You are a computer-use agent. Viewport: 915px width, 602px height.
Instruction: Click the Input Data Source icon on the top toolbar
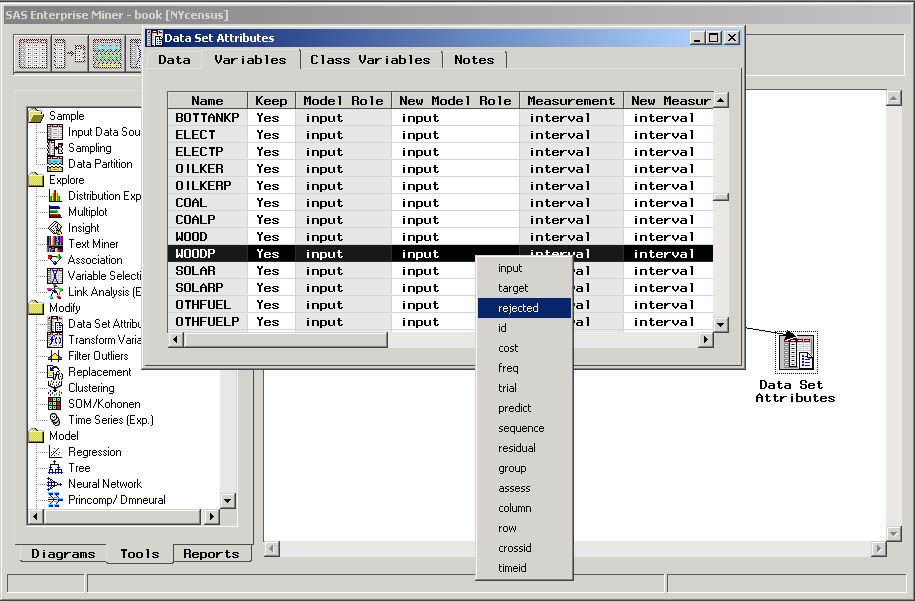[x=33, y=54]
